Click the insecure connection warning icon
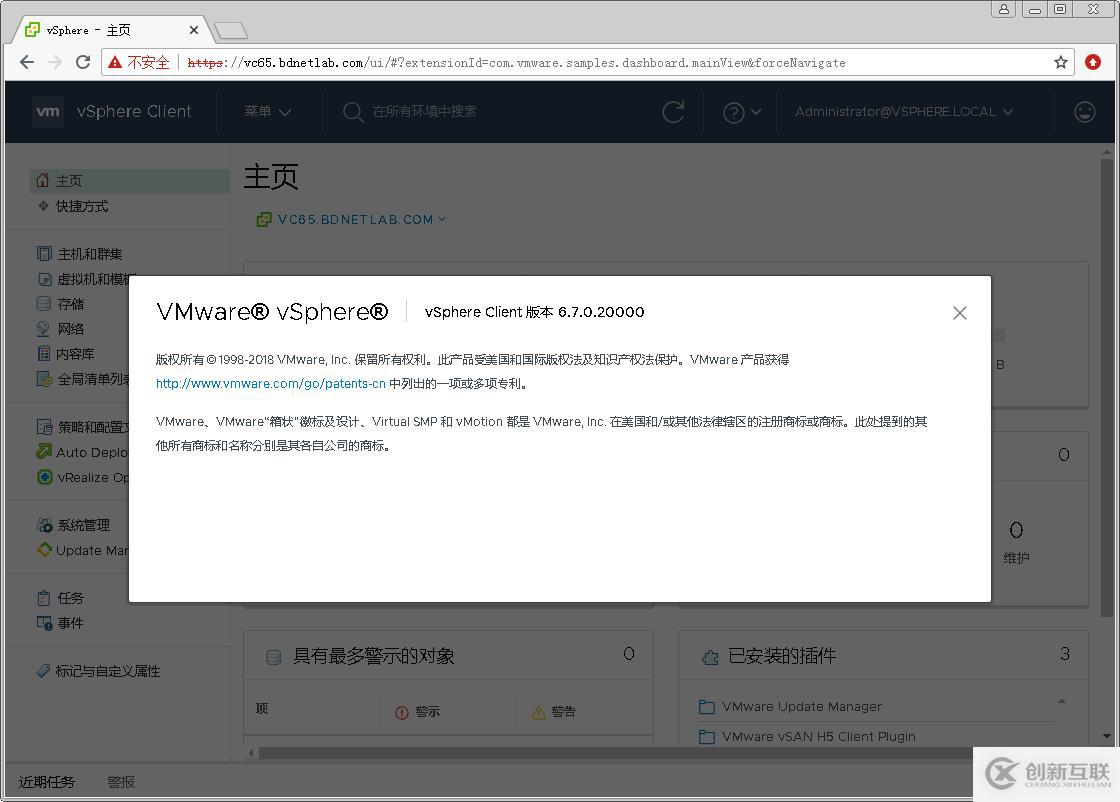1120x802 pixels. click(x=115, y=63)
